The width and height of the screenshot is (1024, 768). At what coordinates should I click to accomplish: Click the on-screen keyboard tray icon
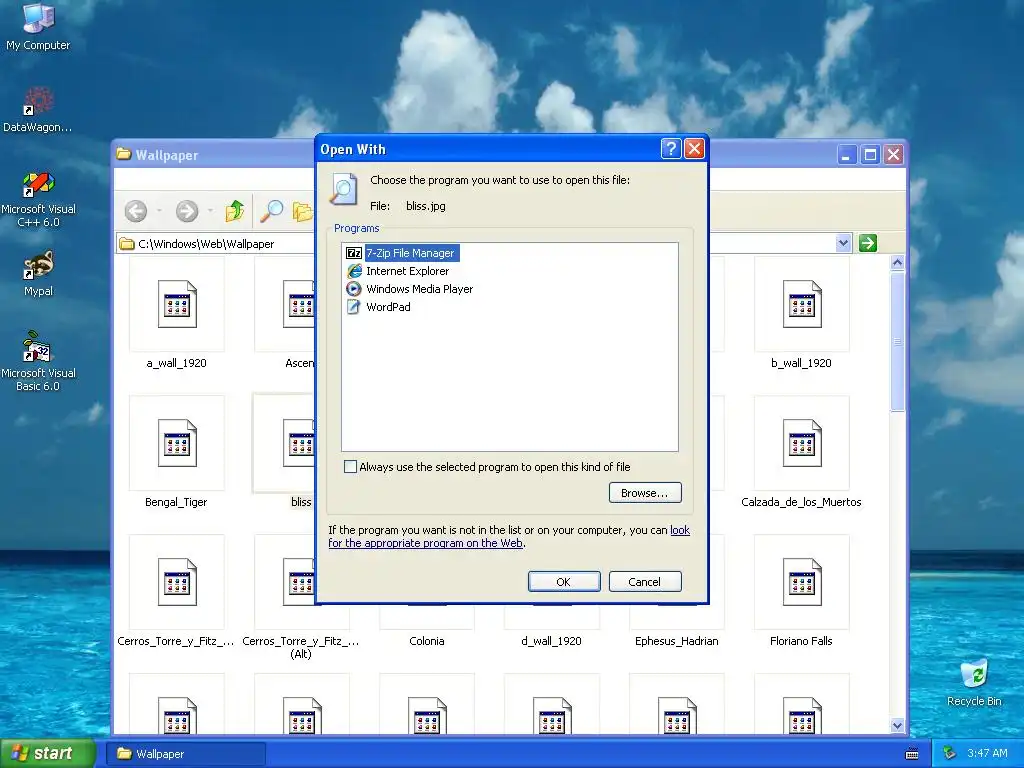coord(912,754)
